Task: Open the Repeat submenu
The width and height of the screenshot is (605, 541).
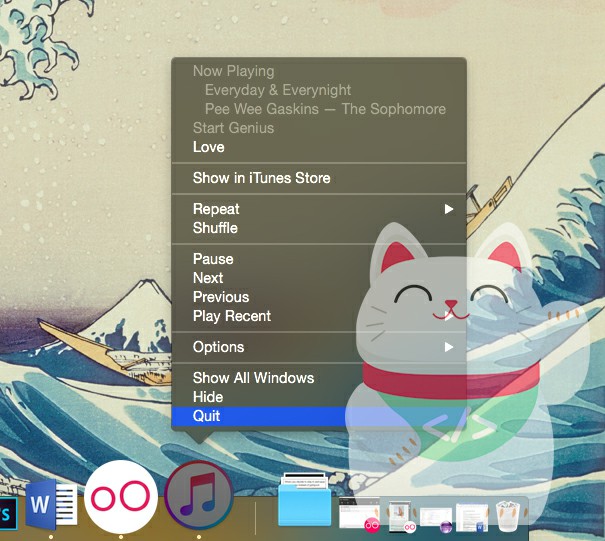Action: pos(319,209)
